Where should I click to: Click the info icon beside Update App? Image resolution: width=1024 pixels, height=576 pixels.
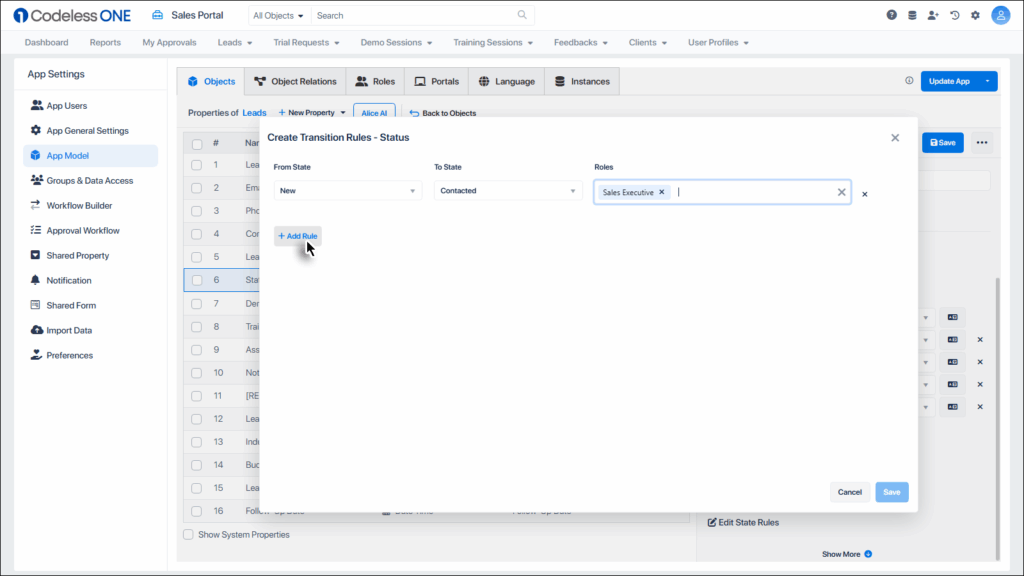tap(908, 81)
